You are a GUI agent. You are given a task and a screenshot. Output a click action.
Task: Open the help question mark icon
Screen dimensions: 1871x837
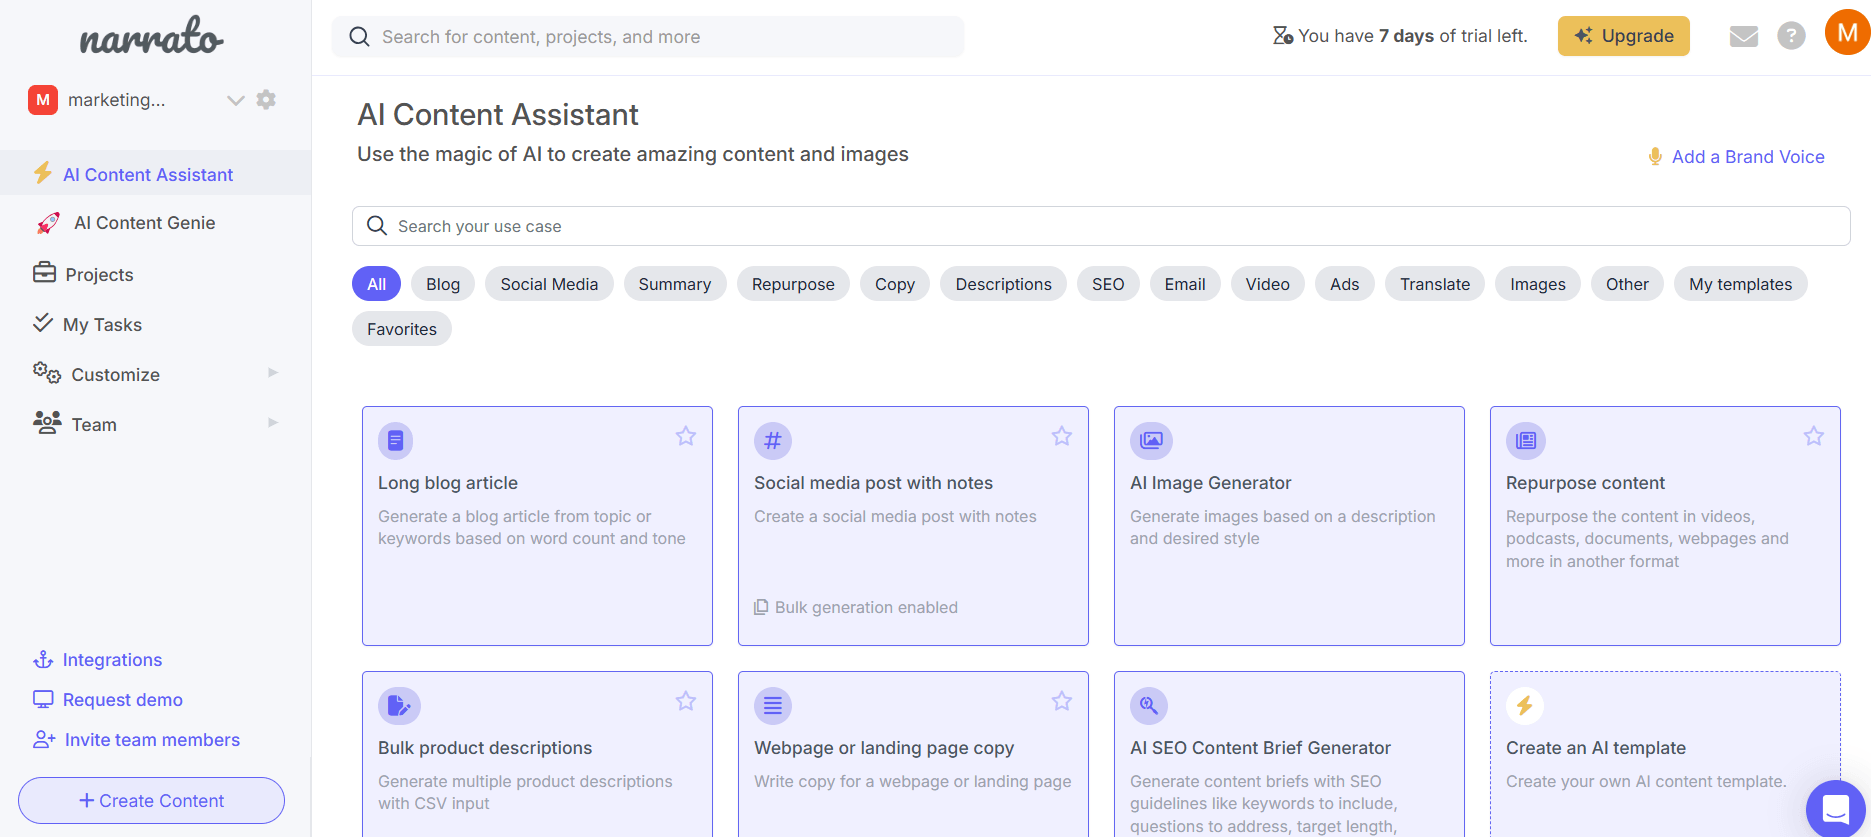(1791, 36)
